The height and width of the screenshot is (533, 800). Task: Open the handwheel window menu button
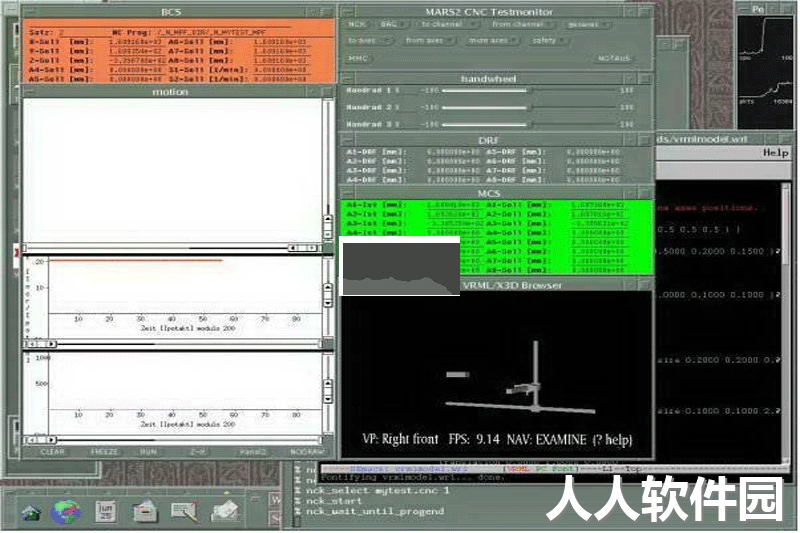click(x=347, y=79)
